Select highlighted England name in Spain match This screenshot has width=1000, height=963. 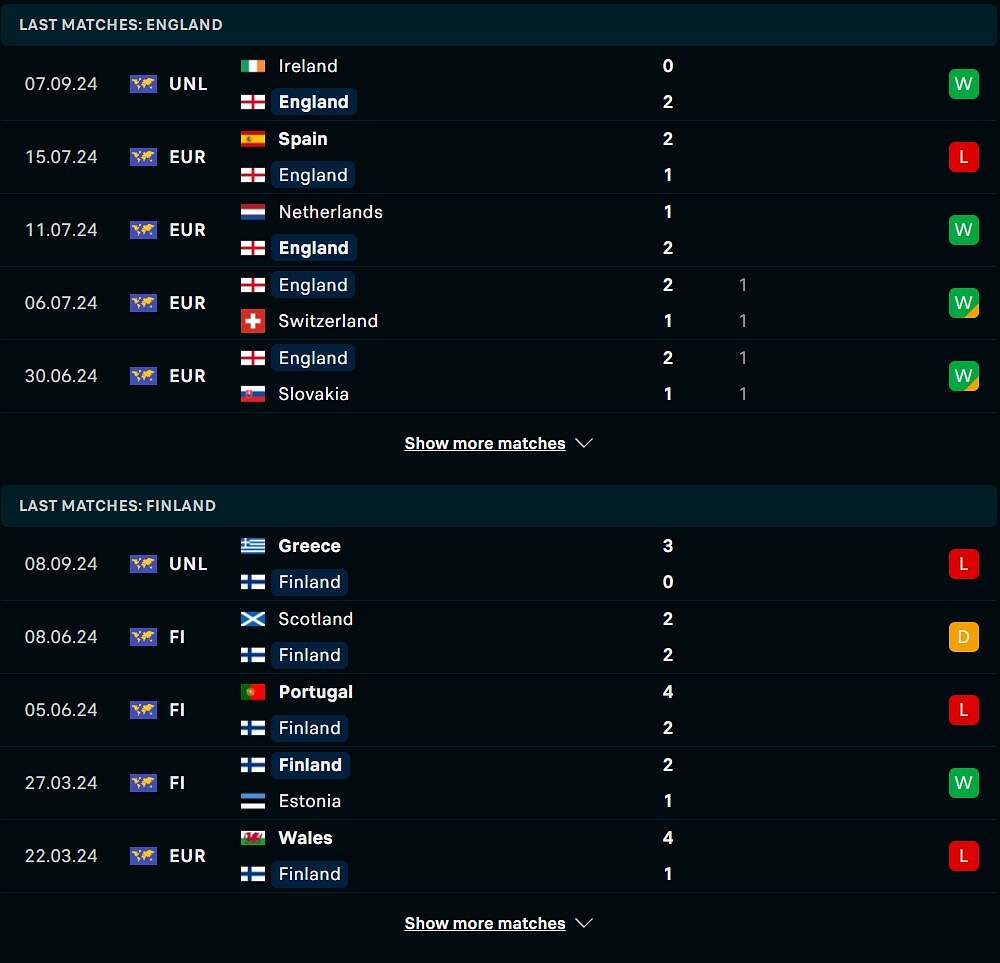coord(313,175)
